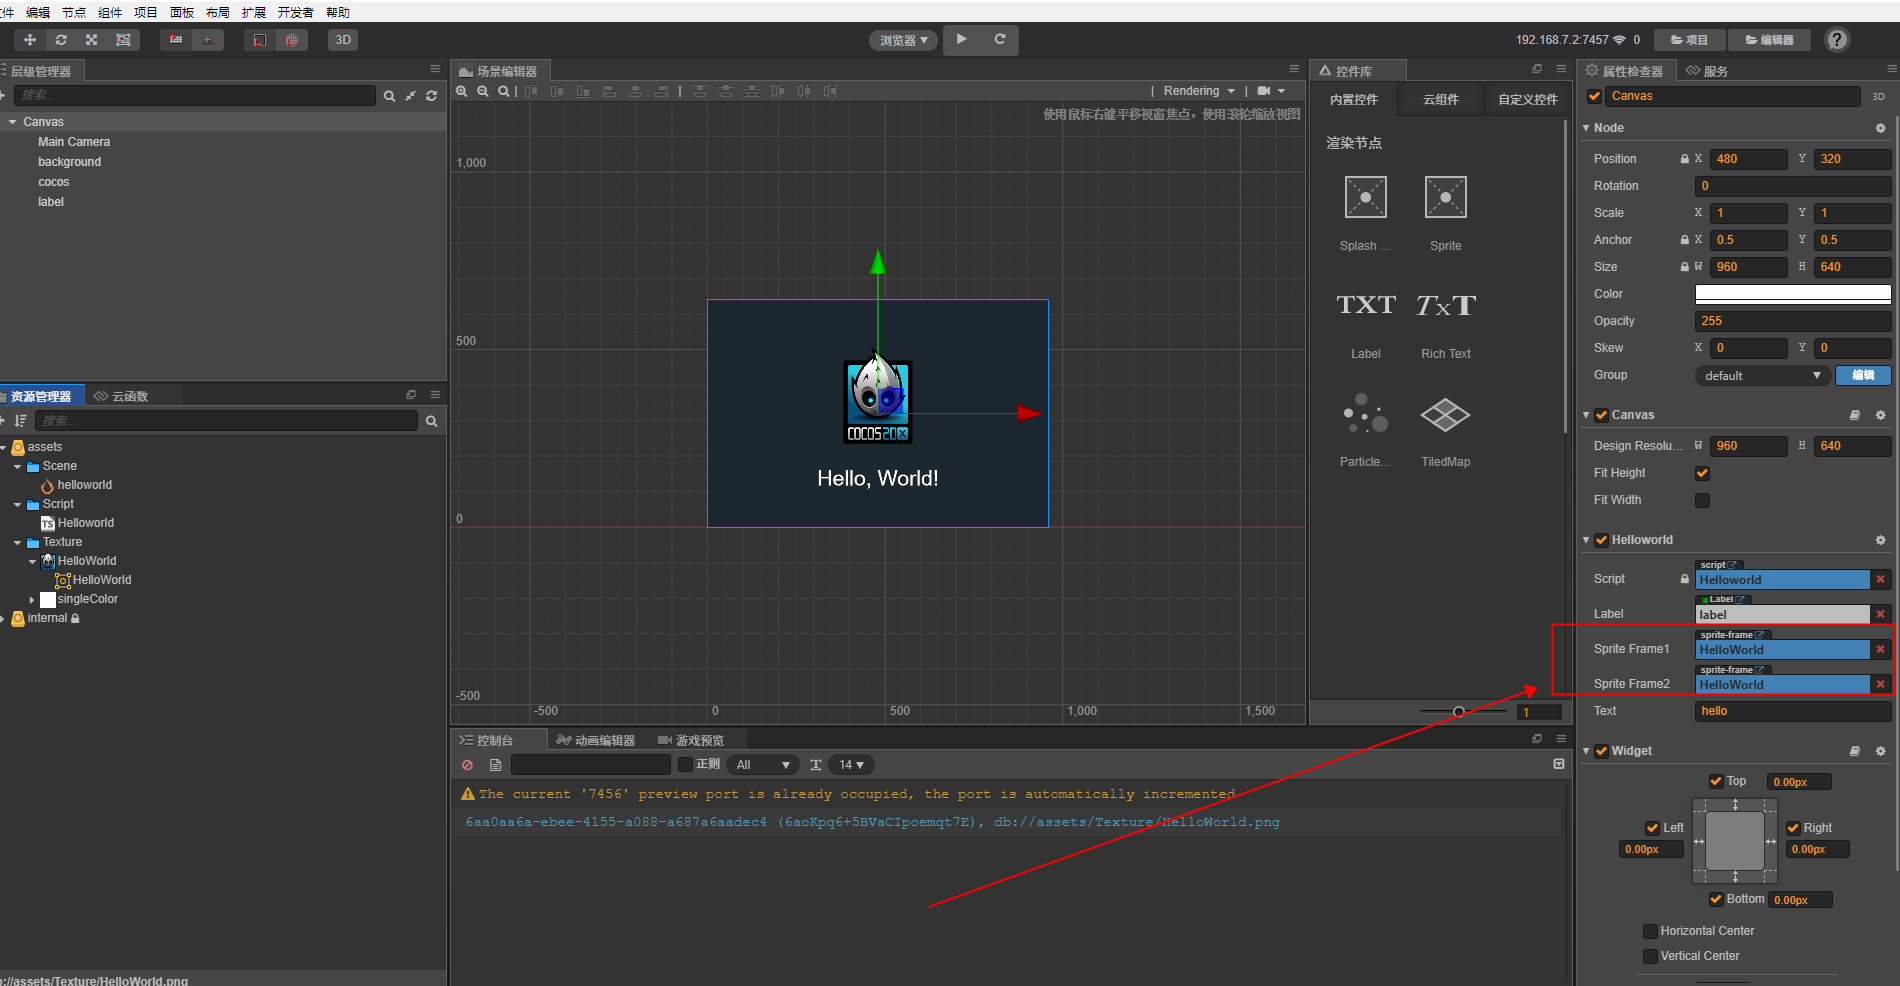Uncheck the Widget Top alignment
Image resolution: width=1900 pixels, height=986 pixels.
pyautogui.click(x=1716, y=781)
